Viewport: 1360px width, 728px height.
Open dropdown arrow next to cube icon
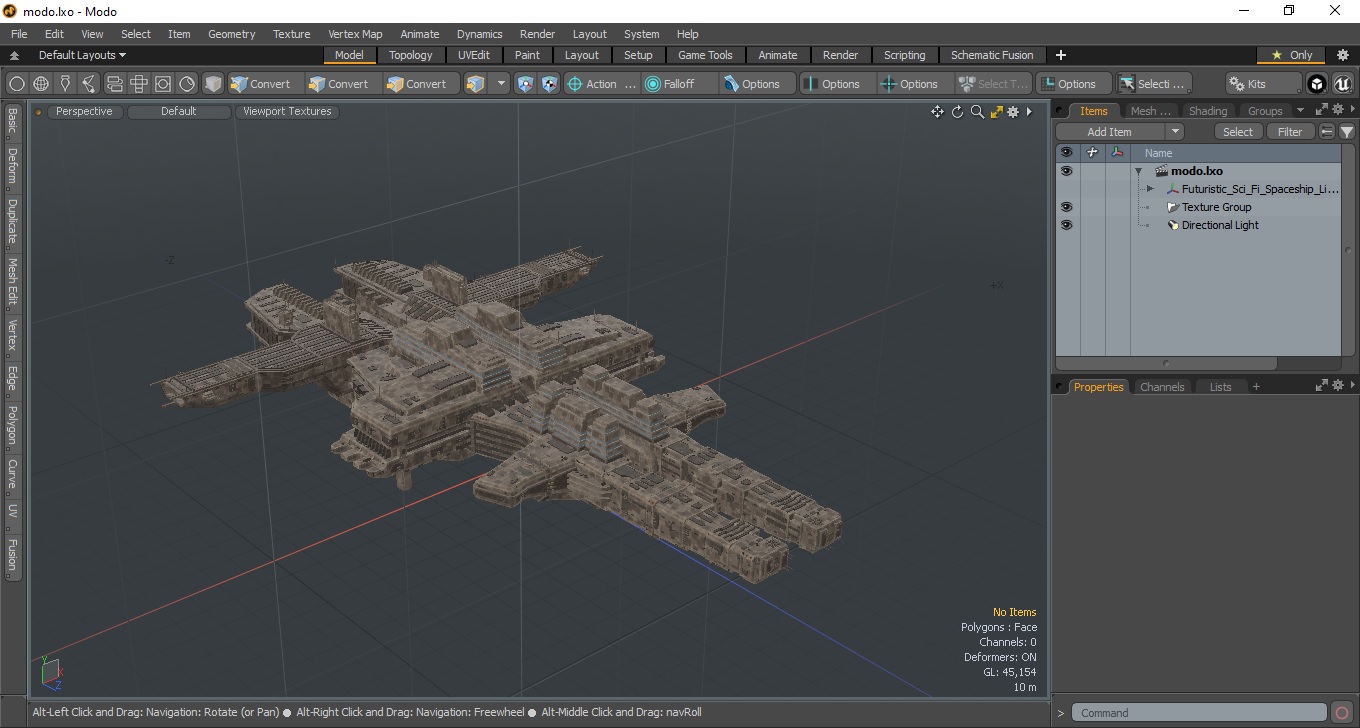502,84
